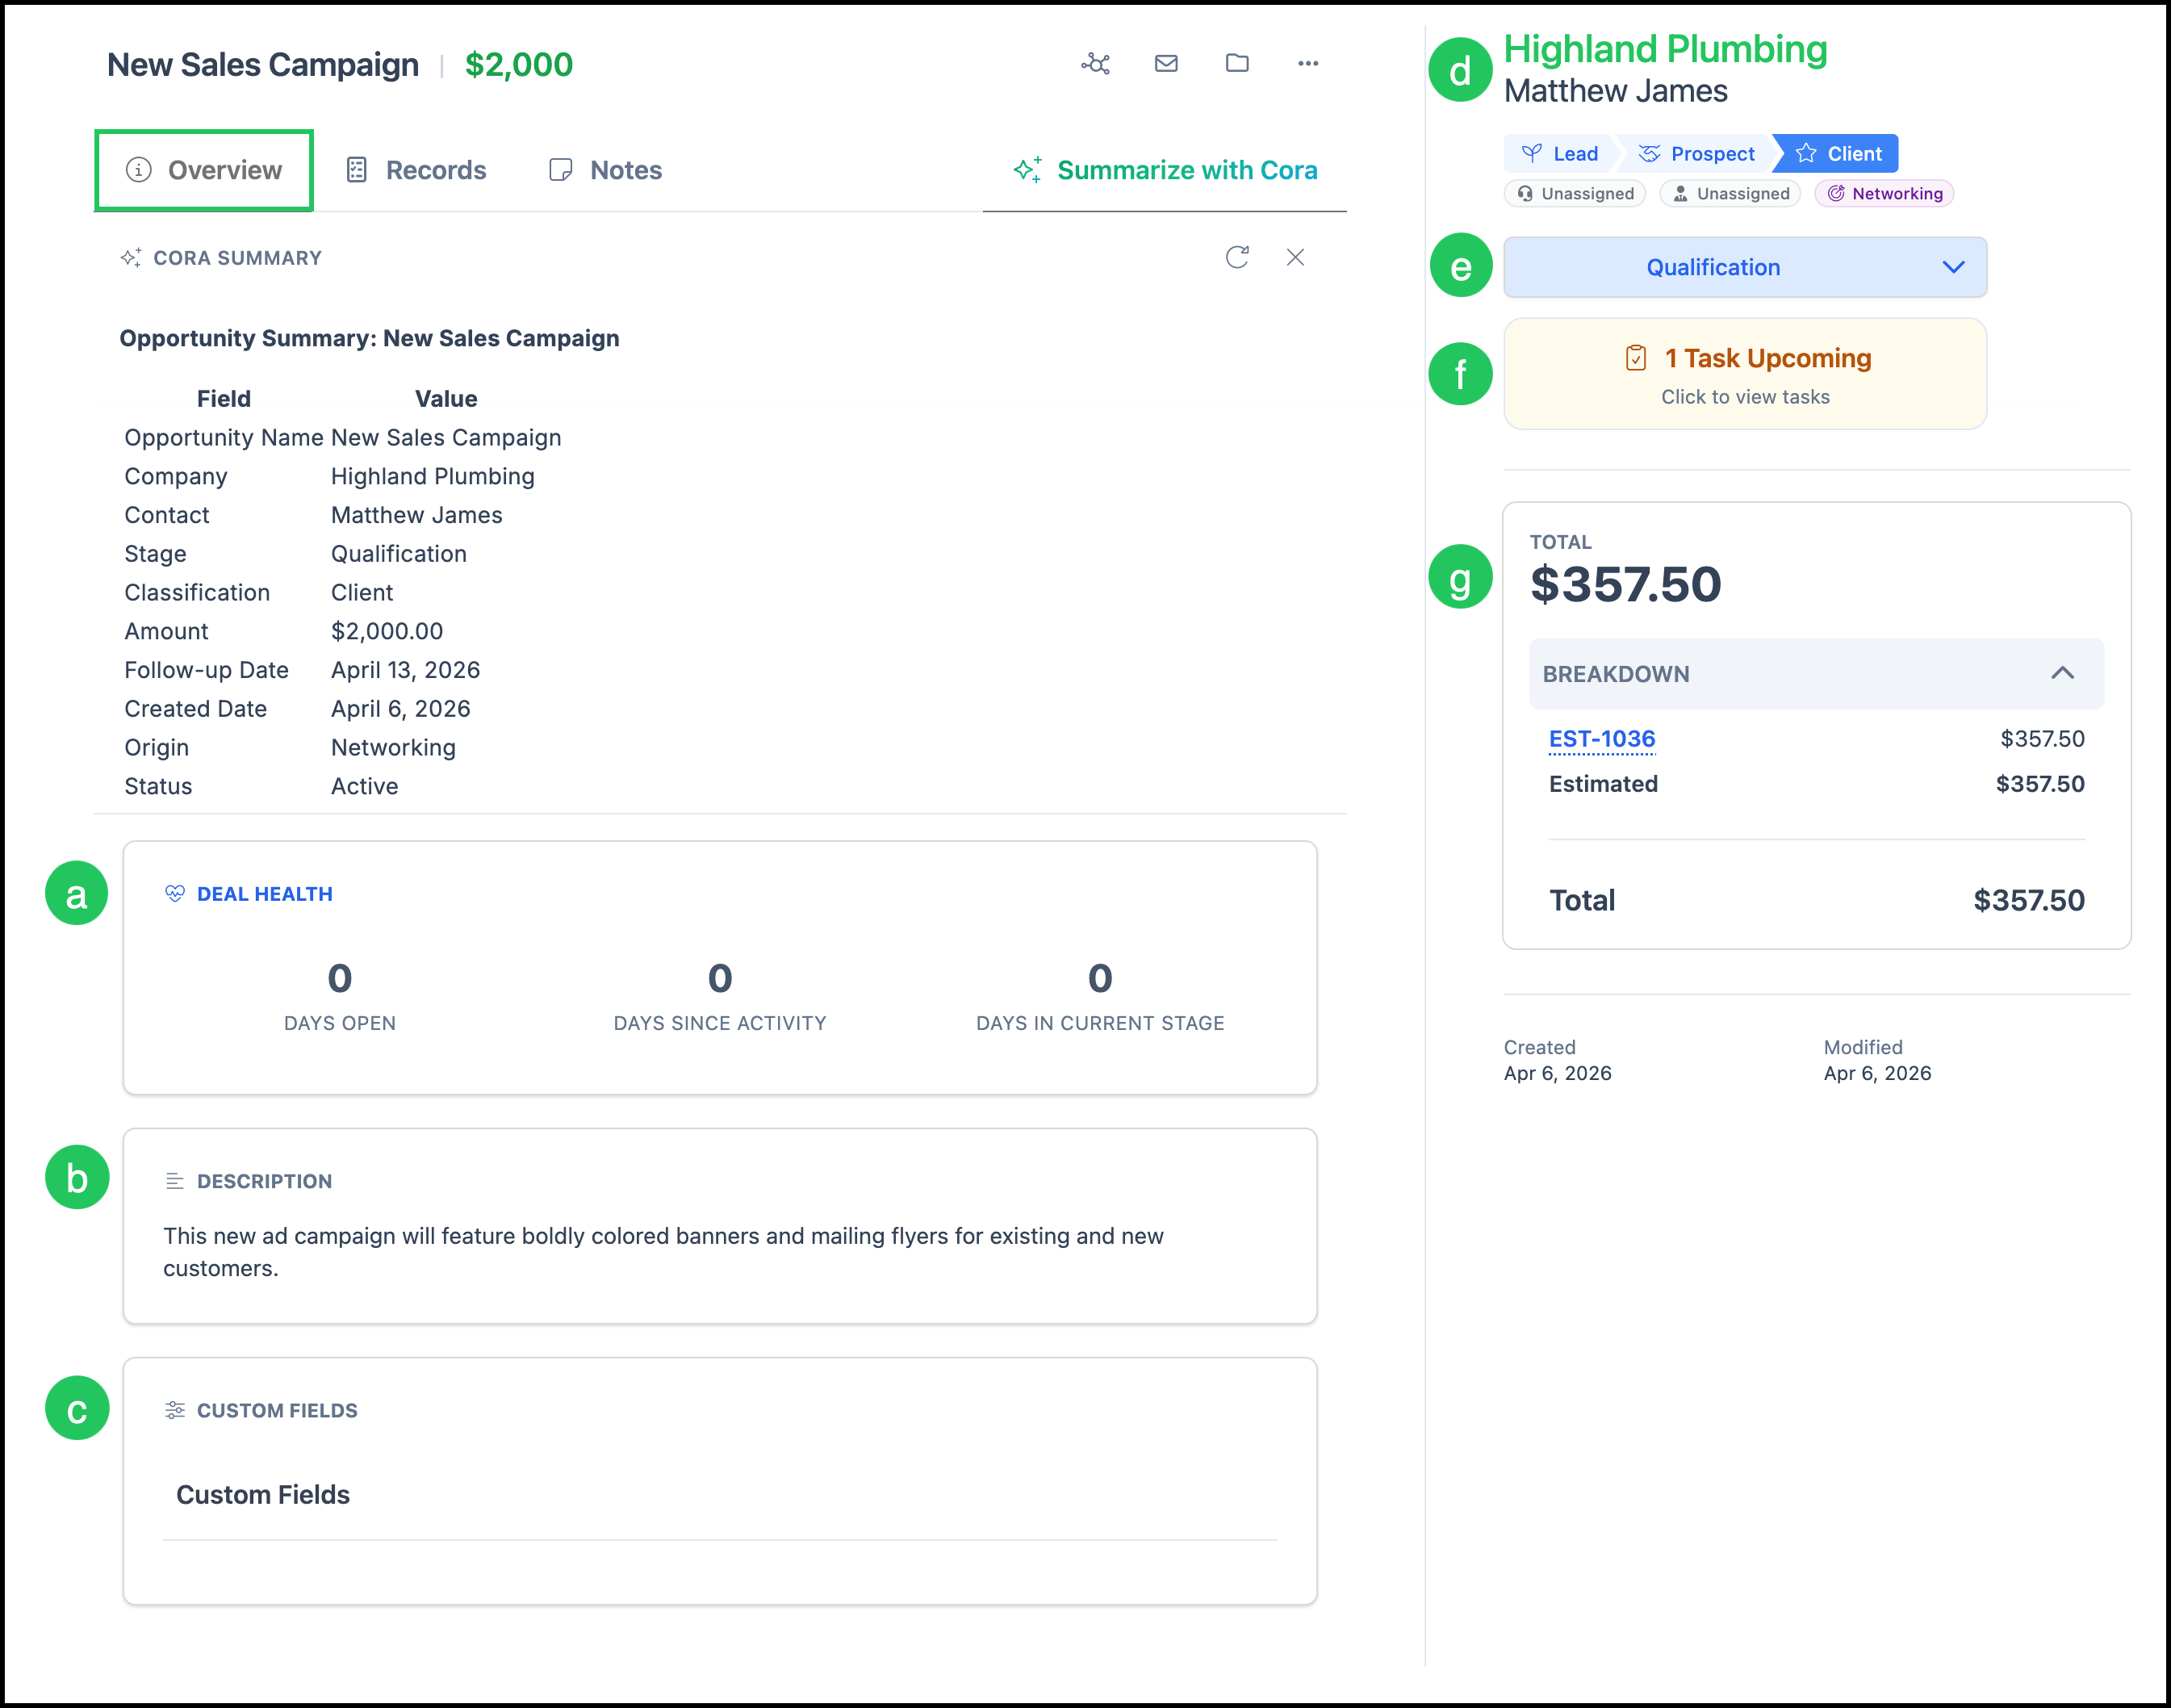Click the network connections icon in header
The width and height of the screenshot is (2171, 1708).
[1096, 64]
